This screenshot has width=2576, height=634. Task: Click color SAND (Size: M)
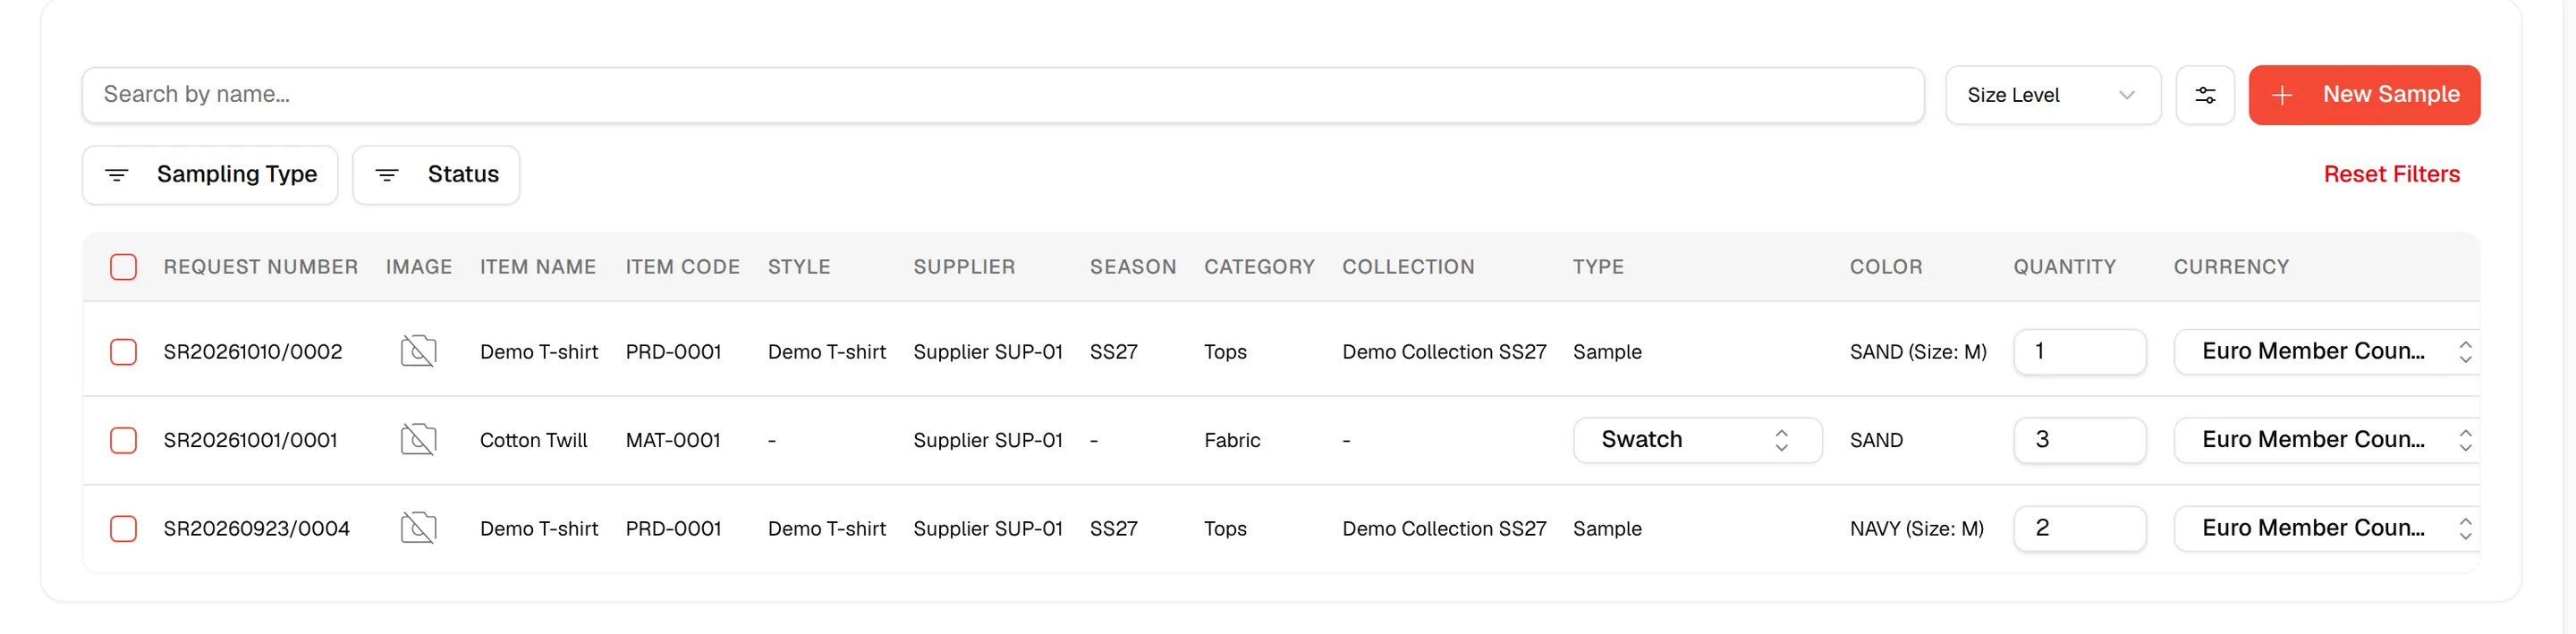click(x=1918, y=352)
